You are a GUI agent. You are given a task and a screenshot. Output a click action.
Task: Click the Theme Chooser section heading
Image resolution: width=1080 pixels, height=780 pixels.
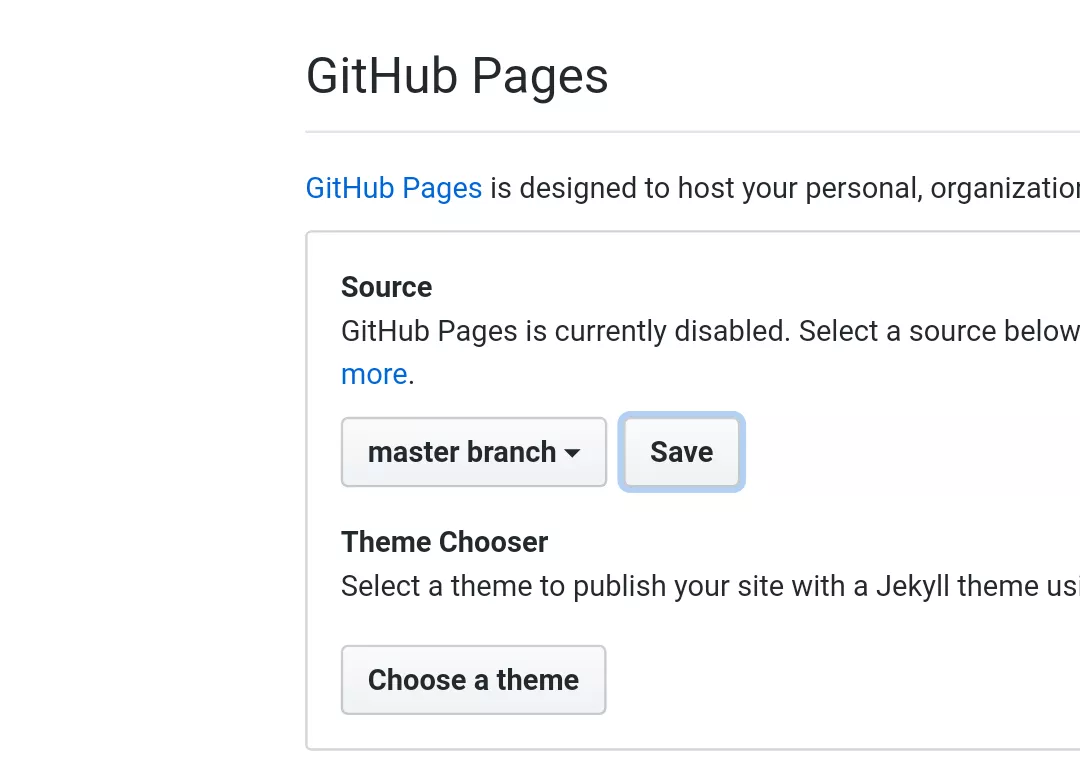pos(444,542)
